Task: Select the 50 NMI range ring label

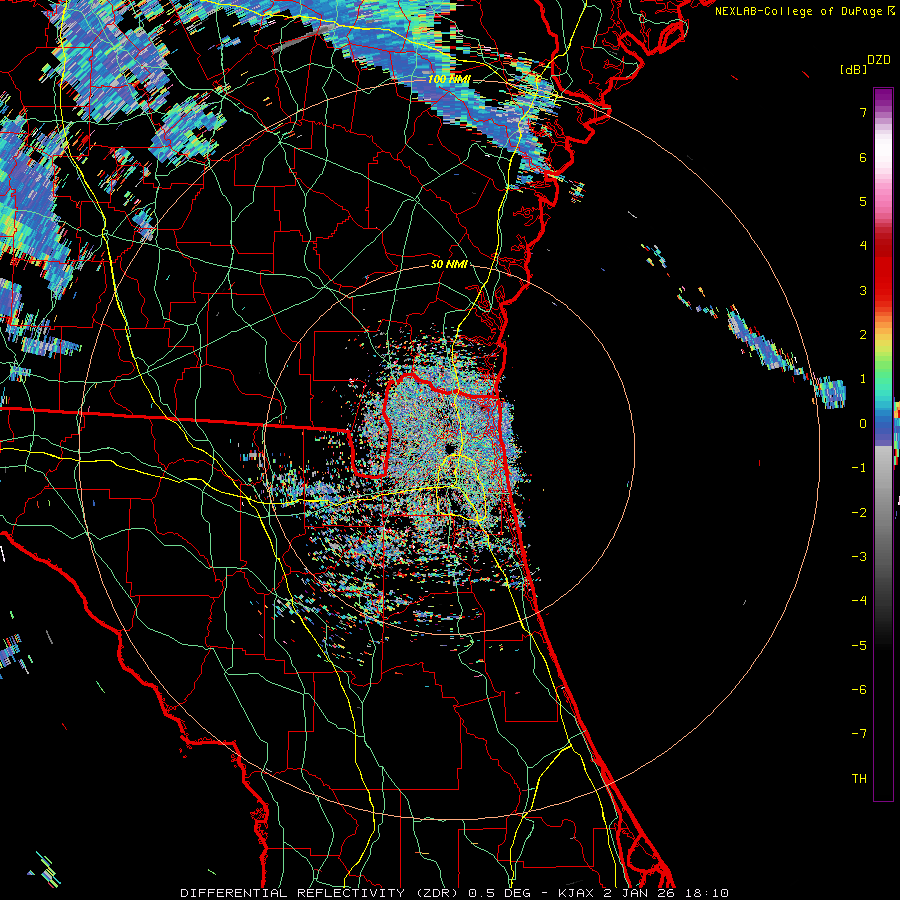Action: tap(449, 265)
